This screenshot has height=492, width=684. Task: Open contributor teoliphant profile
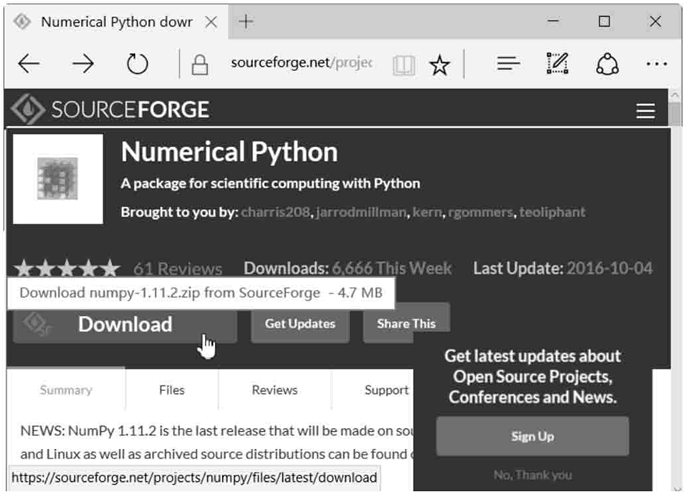(552, 212)
